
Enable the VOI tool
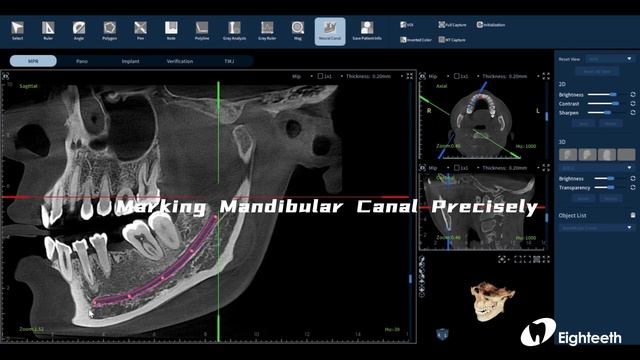point(407,25)
